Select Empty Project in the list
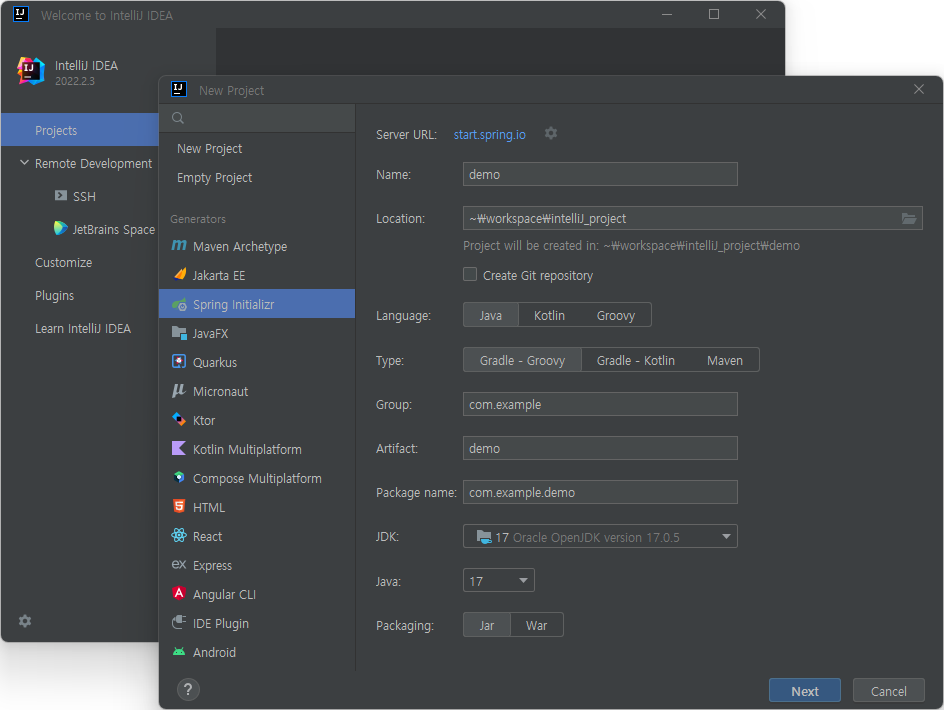This screenshot has height=710, width=944. coord(257,178)
